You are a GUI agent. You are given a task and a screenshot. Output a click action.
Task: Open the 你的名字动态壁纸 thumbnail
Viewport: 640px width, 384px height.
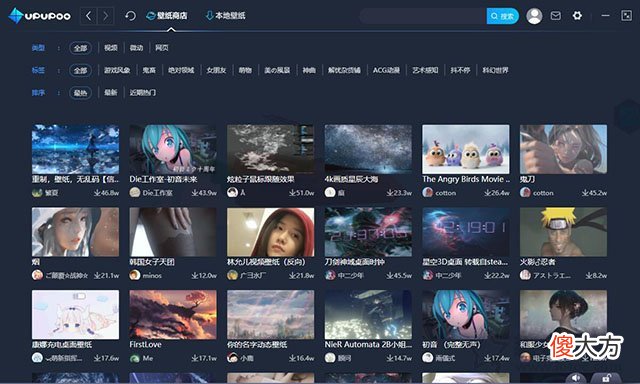(x=271, y=315)
